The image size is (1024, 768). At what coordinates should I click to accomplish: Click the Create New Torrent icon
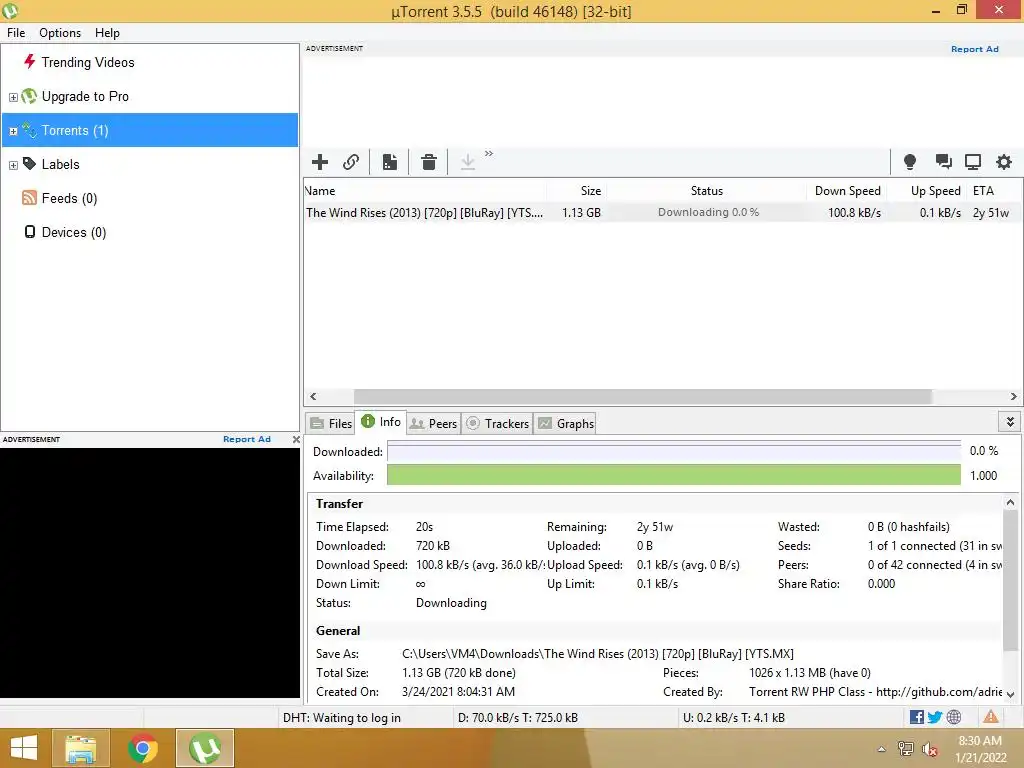tap(390, 162)
